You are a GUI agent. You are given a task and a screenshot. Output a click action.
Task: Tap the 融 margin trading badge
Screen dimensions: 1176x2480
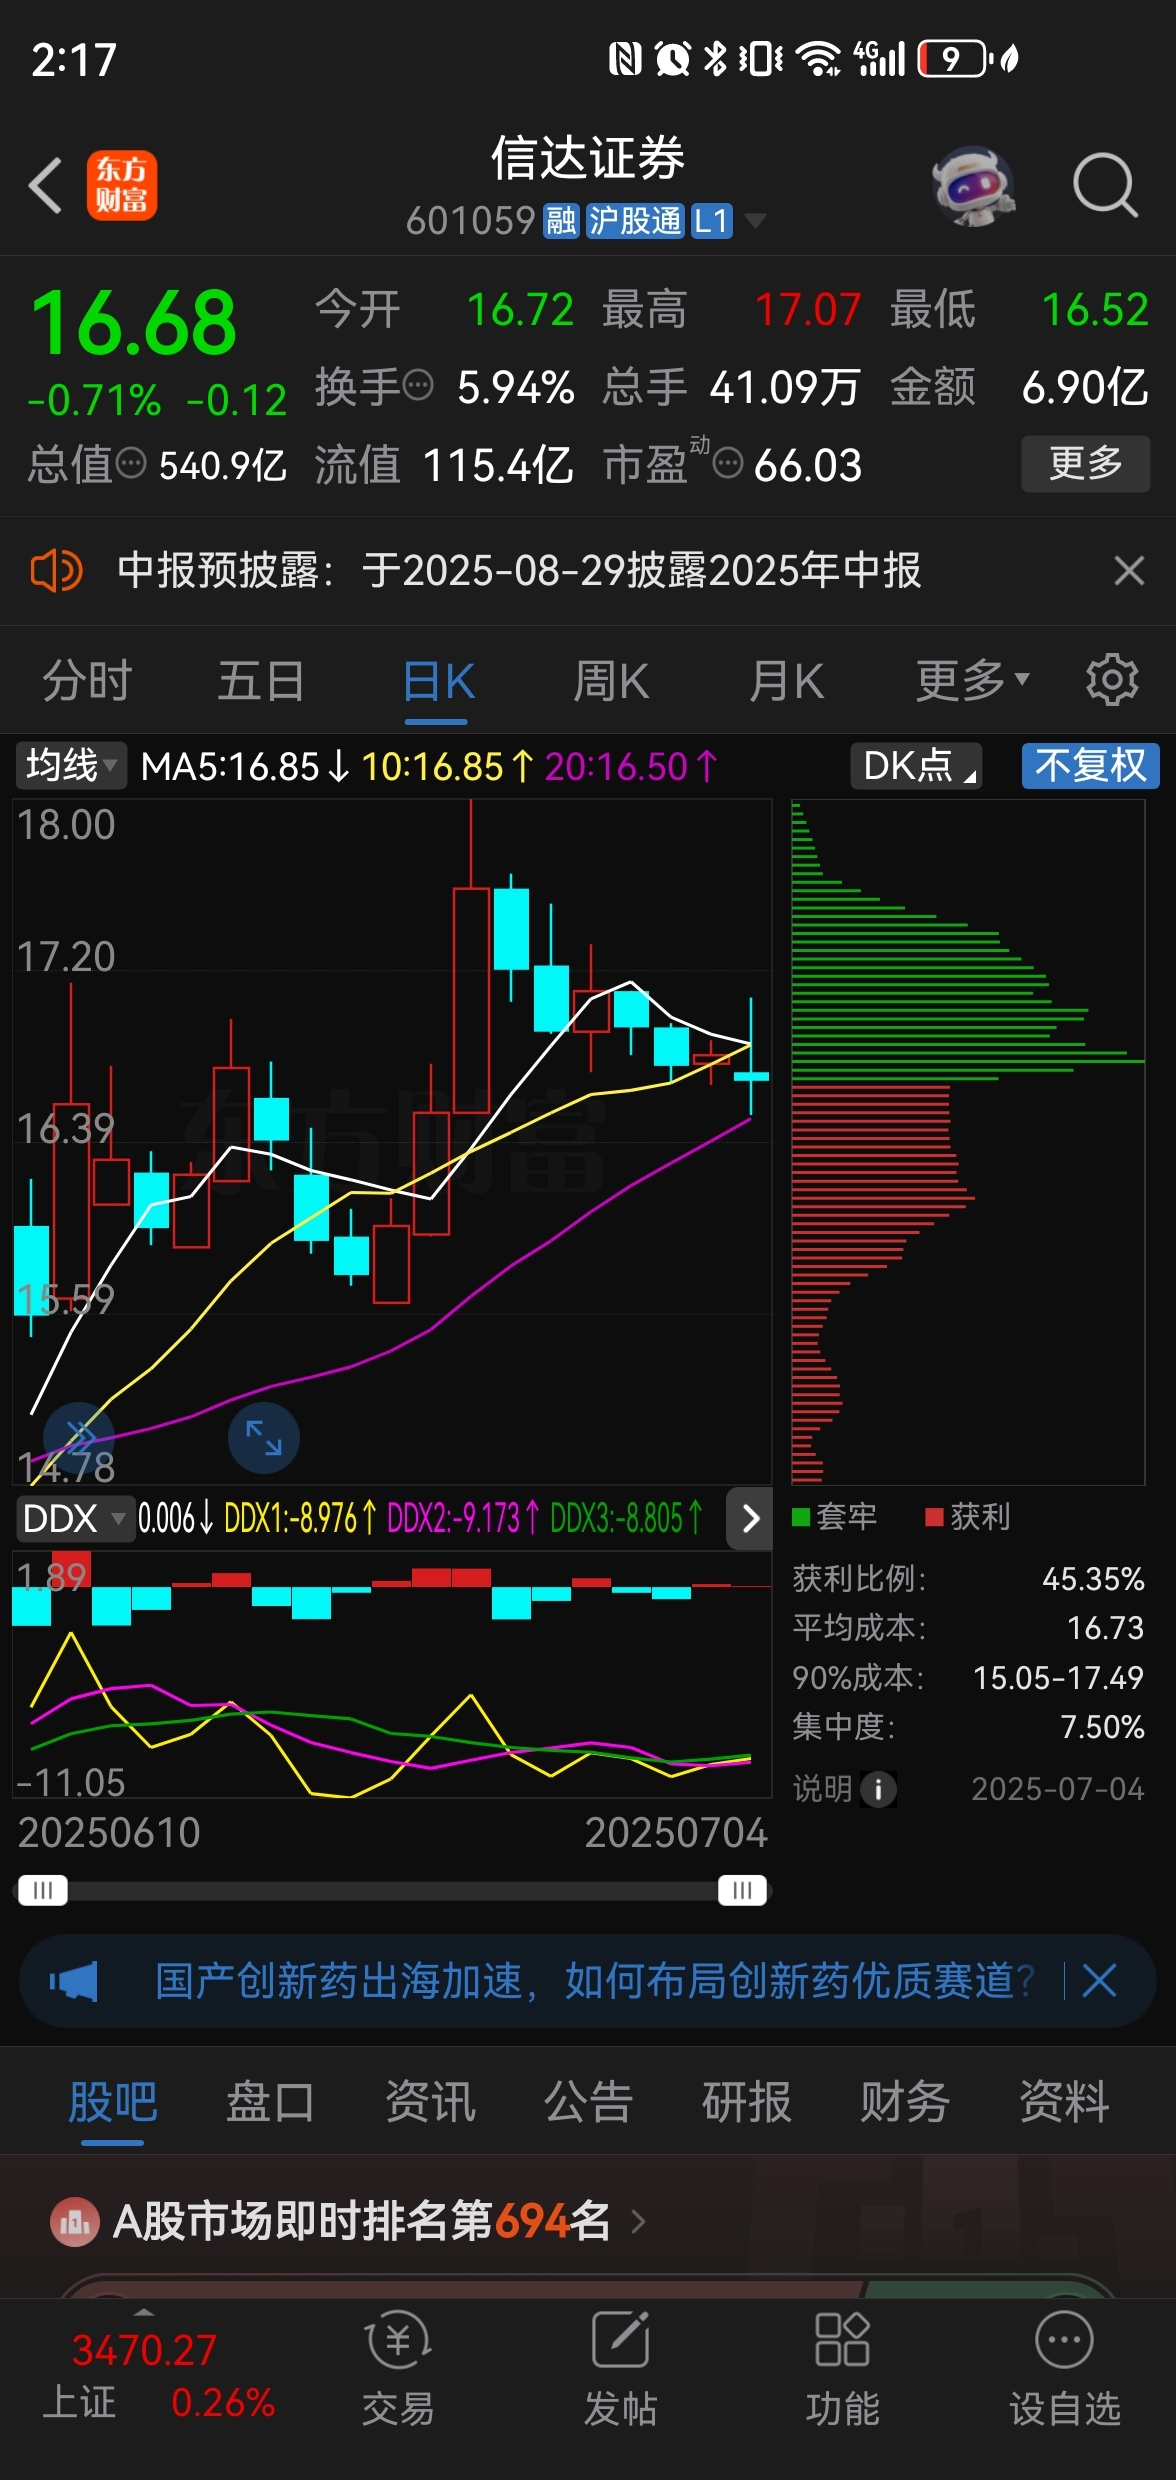pos(561,220)
